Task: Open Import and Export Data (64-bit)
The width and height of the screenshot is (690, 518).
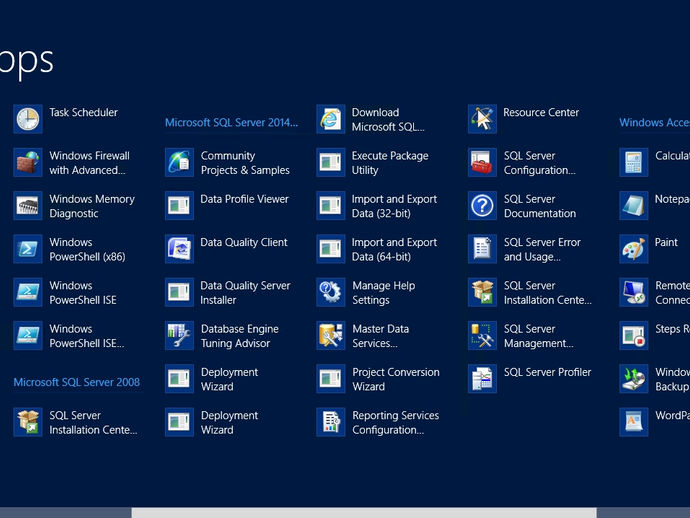Action: pos(377,249)
